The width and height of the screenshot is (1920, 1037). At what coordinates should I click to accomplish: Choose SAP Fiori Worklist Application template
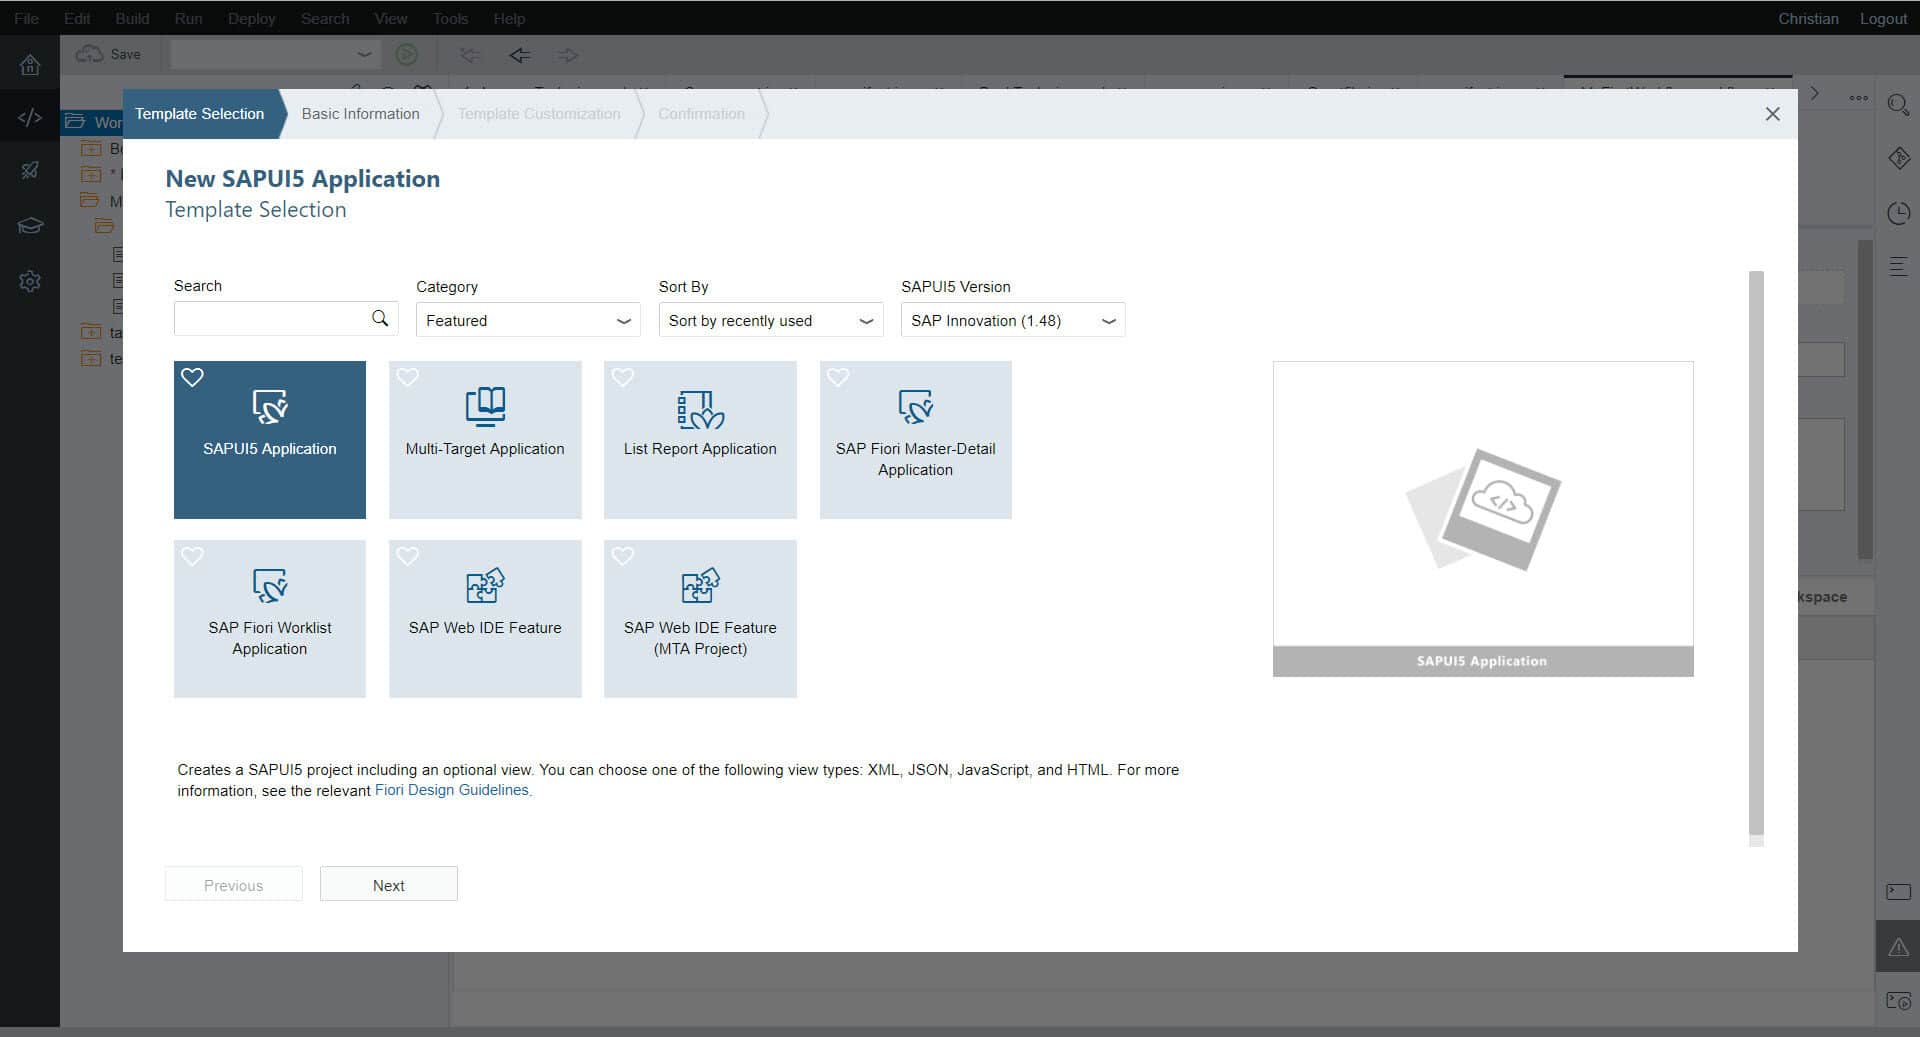(x=269, y=618)
